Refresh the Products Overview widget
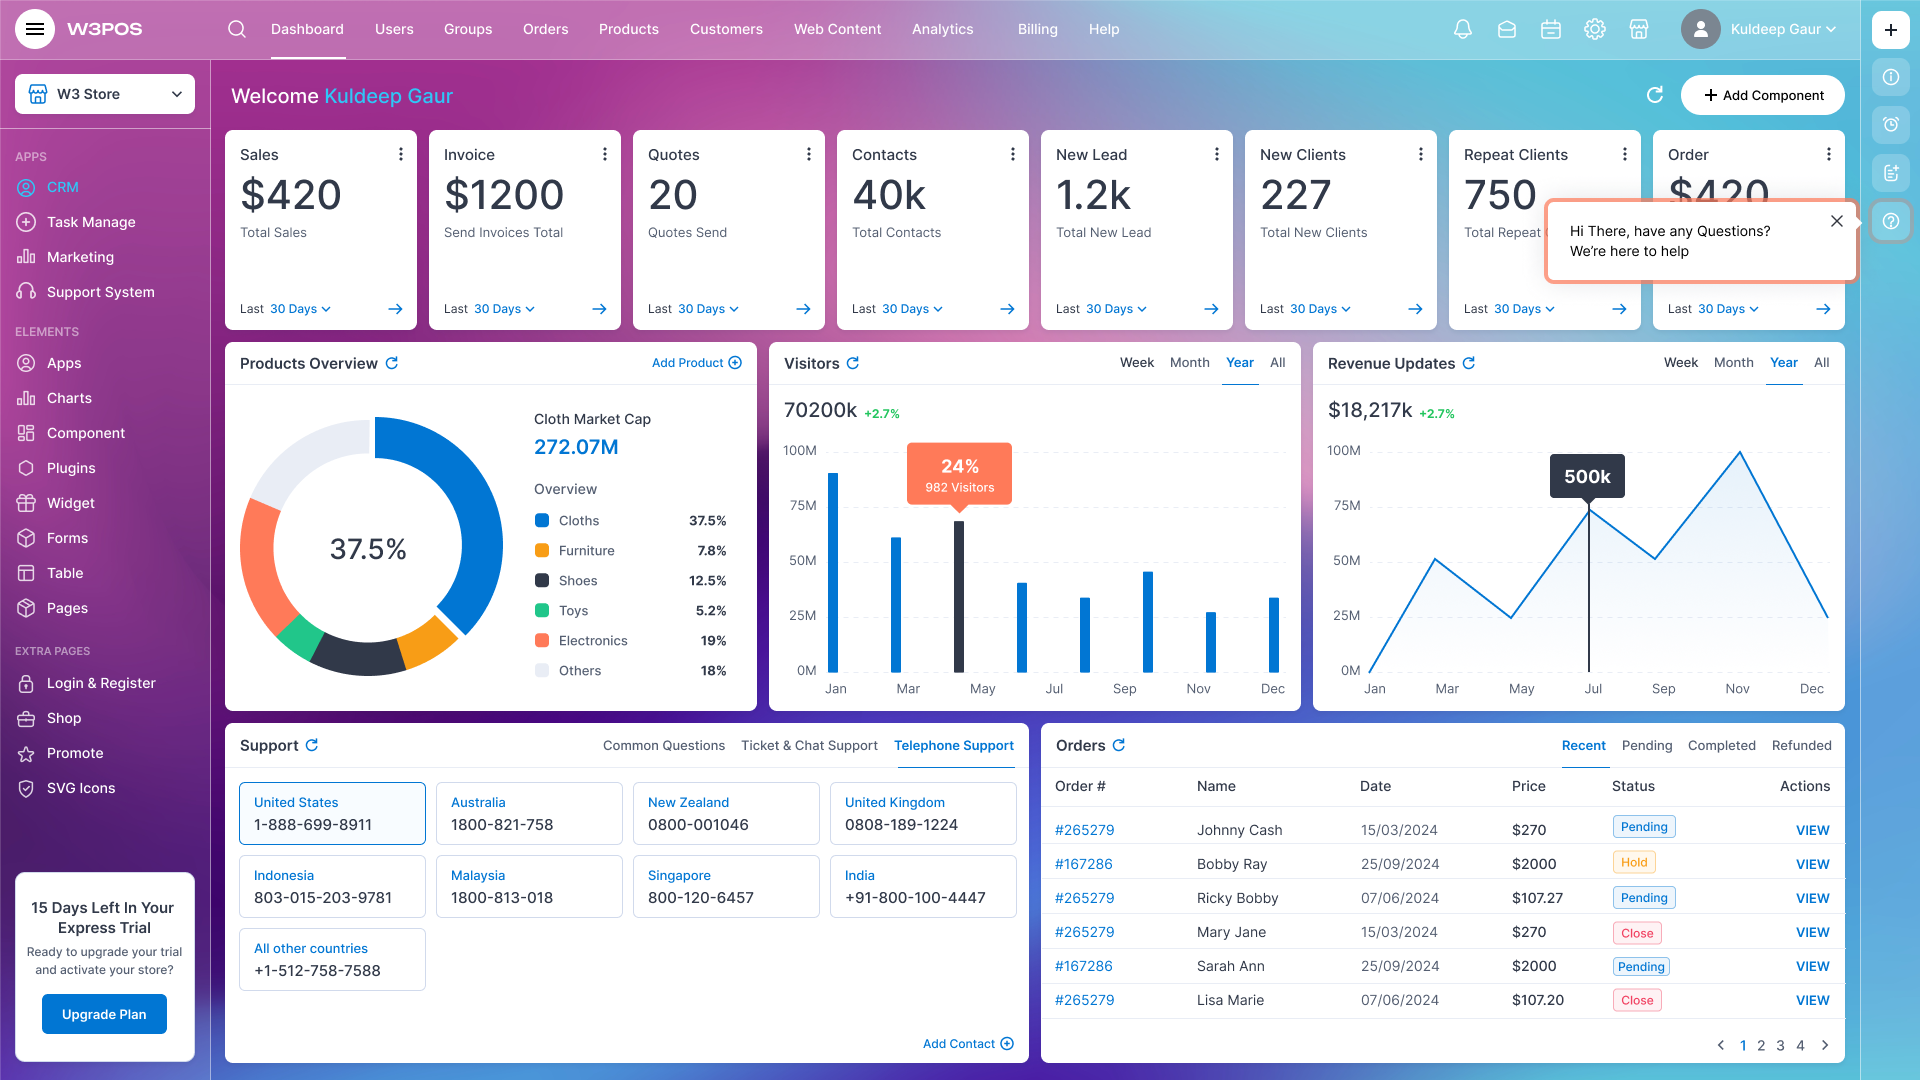 (x=393, y=363)
